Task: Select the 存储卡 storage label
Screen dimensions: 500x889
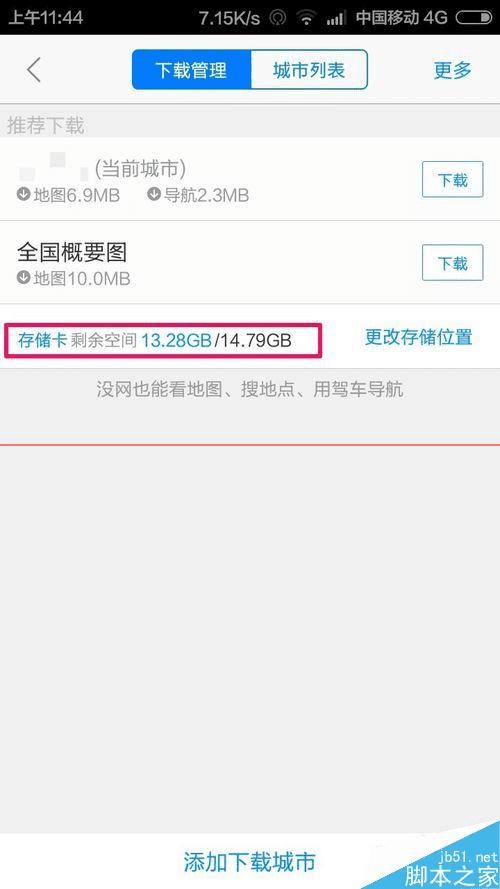Action: pyautogui.click(x=43, y=340)
